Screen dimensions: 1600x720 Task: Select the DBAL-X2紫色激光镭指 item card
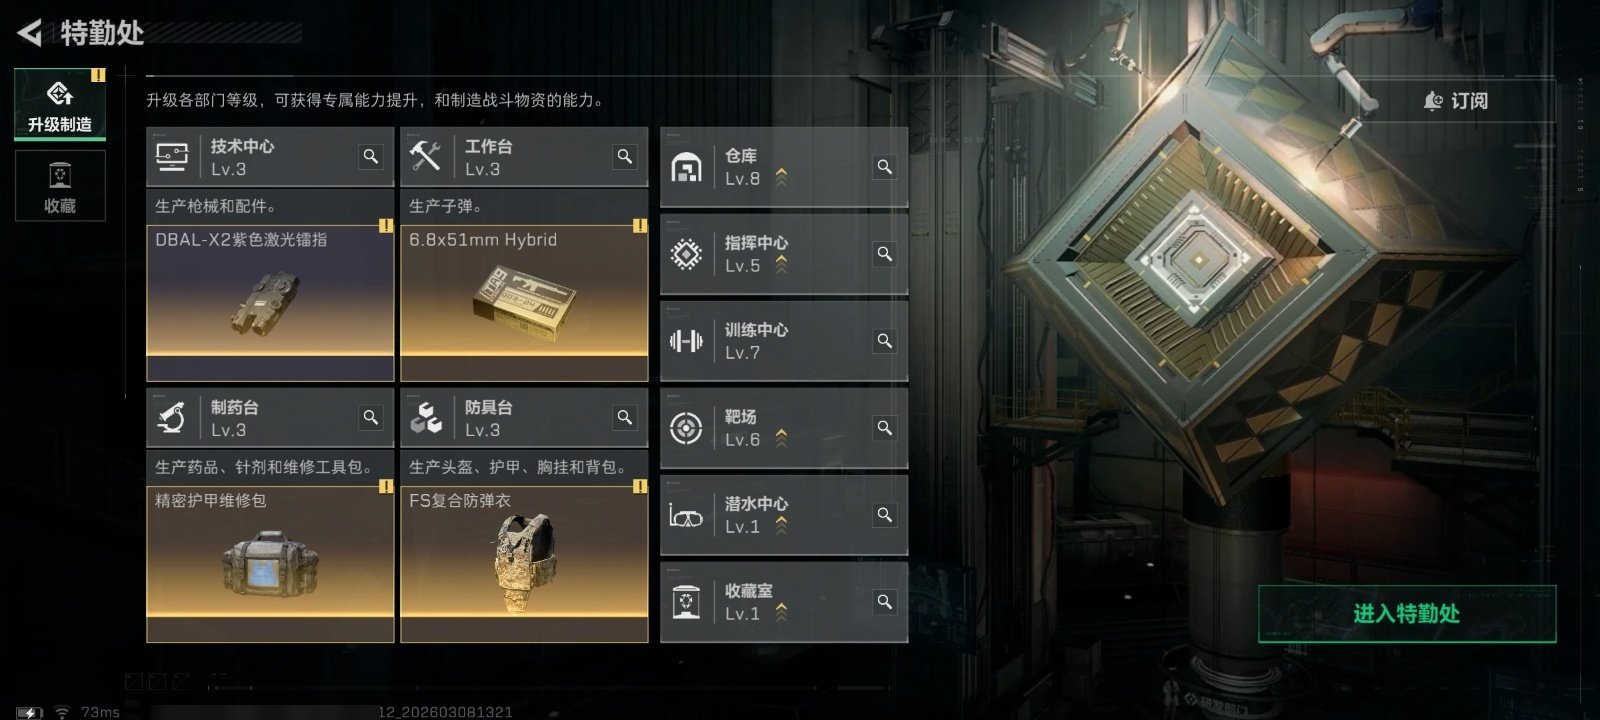coord(270,303)
